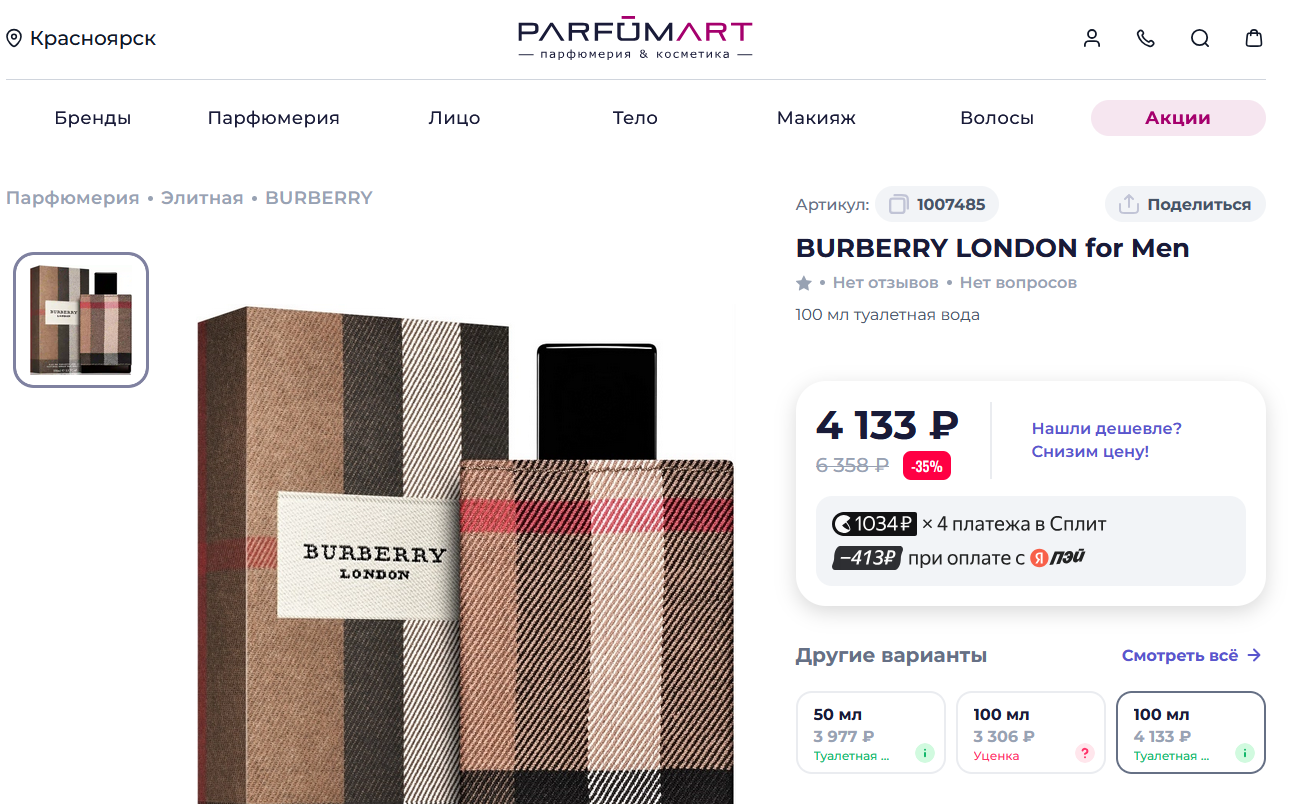Viewport: 1298px width, 804px height.
Task: Open the Акции tab
Action: pos(1178,118)
